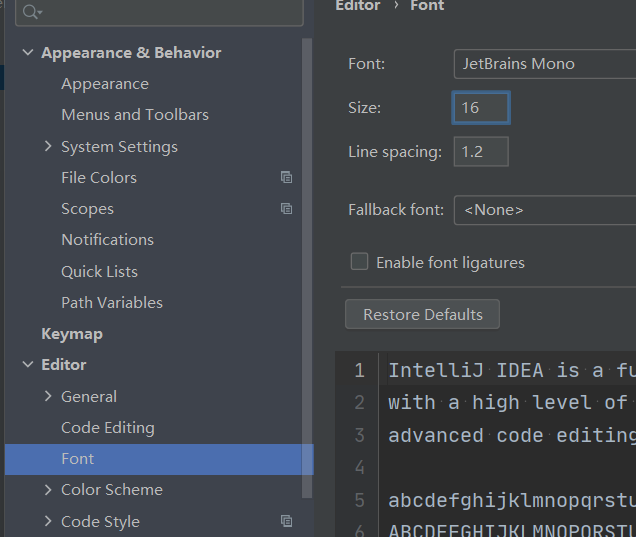Open the Keymap settings page
636x537 pixels.
pyautogui.click(x=72, y=334)
